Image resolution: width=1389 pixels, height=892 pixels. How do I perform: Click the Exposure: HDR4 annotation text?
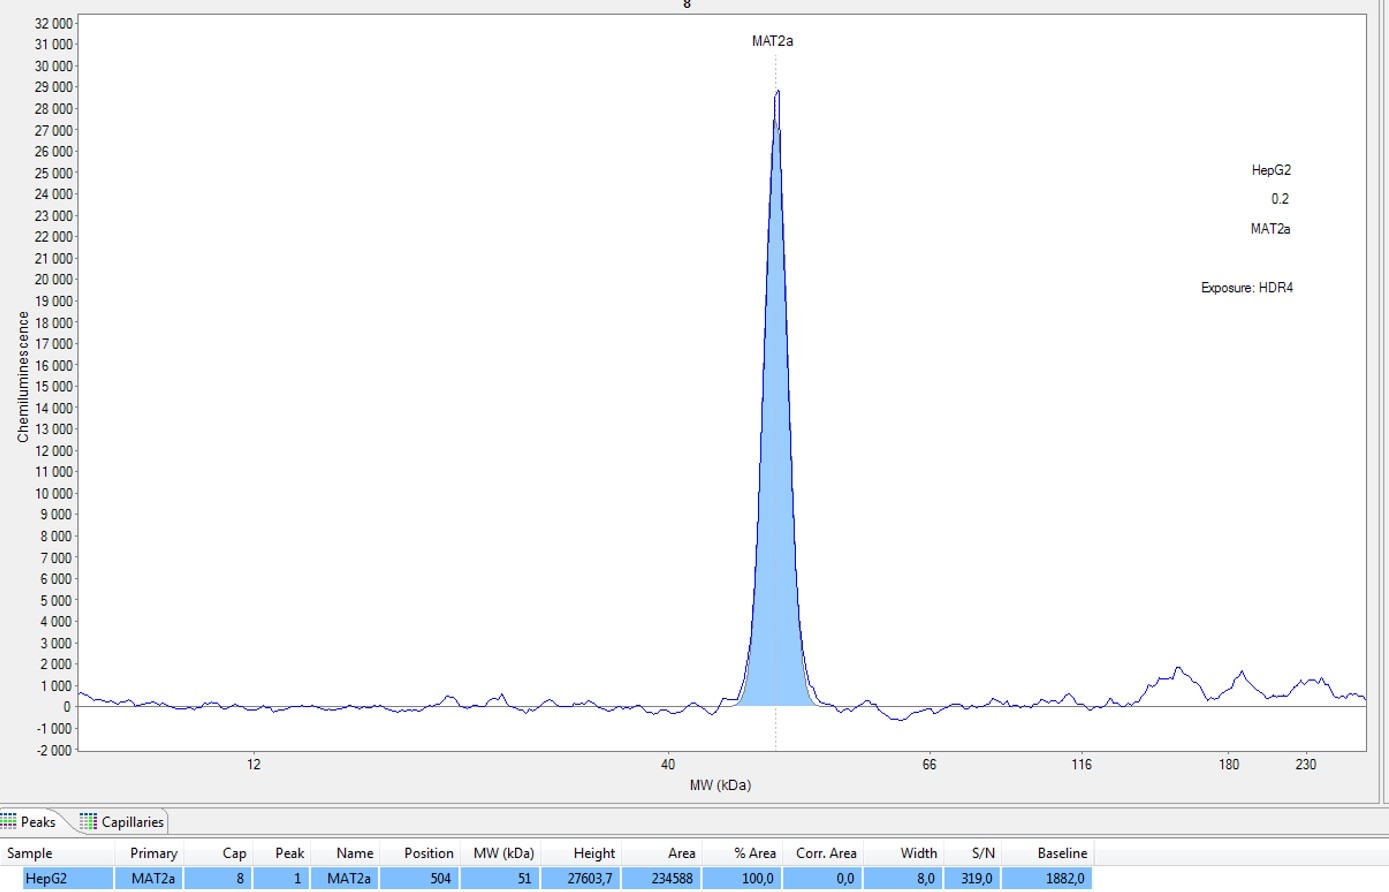(x=1246, y=288)
